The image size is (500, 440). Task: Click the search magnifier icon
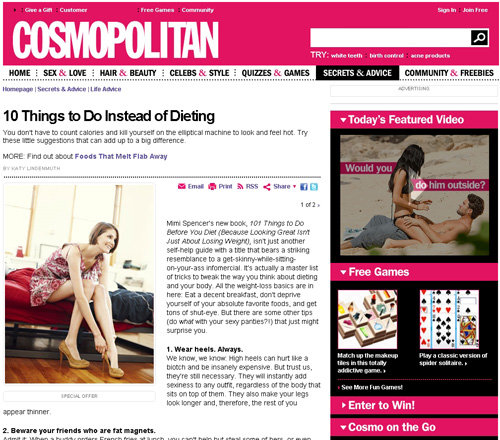pyautogui.click(x=480, y=37)
